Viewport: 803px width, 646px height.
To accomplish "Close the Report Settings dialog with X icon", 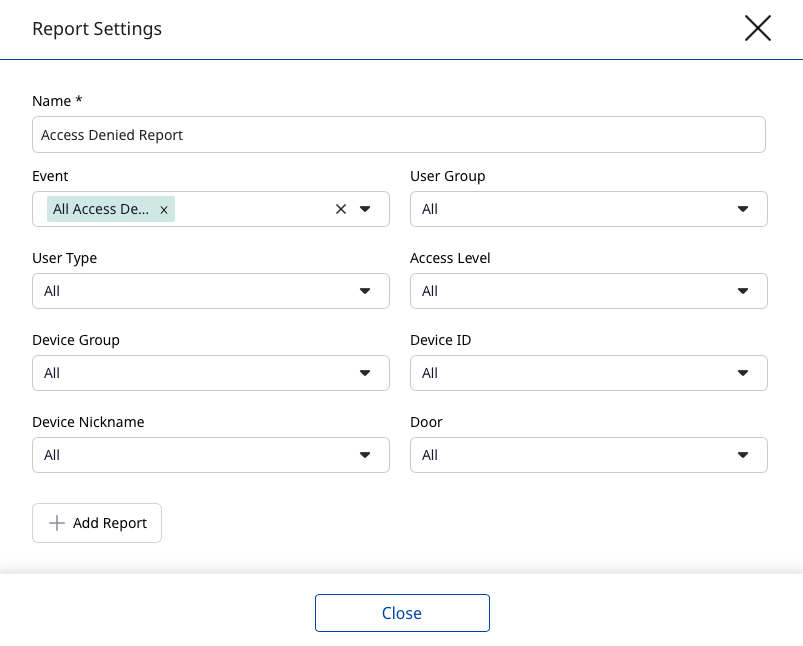I will pos(757,28).
